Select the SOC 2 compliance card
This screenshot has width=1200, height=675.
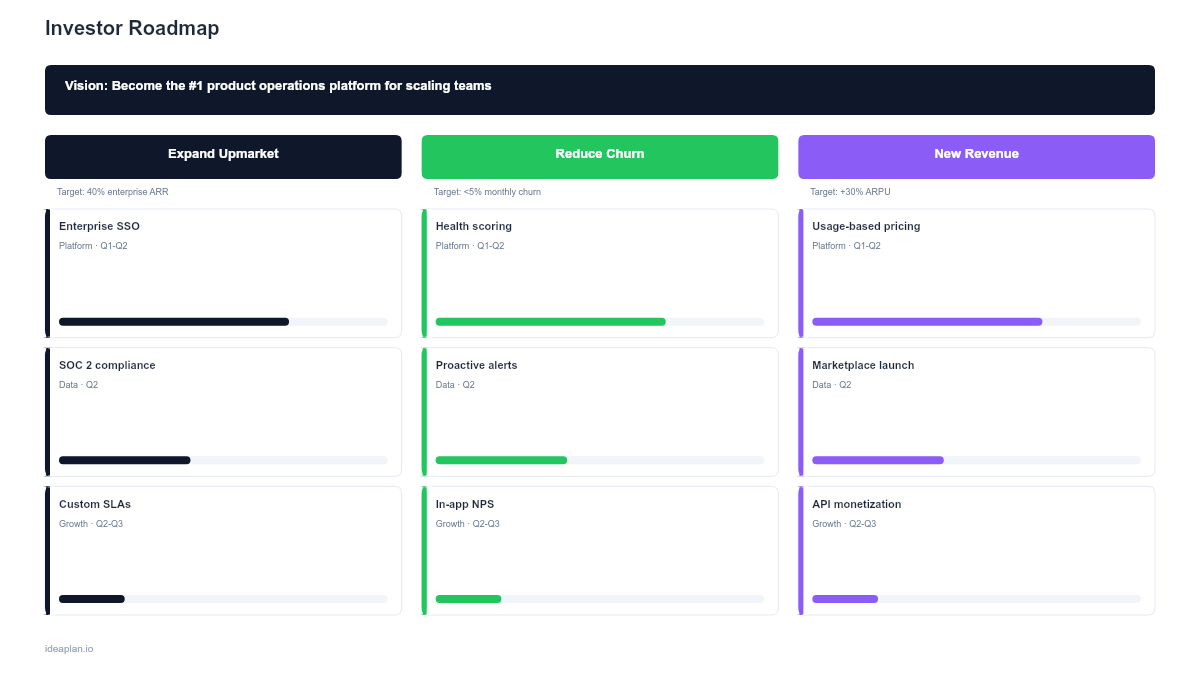(x=222, y=411)
